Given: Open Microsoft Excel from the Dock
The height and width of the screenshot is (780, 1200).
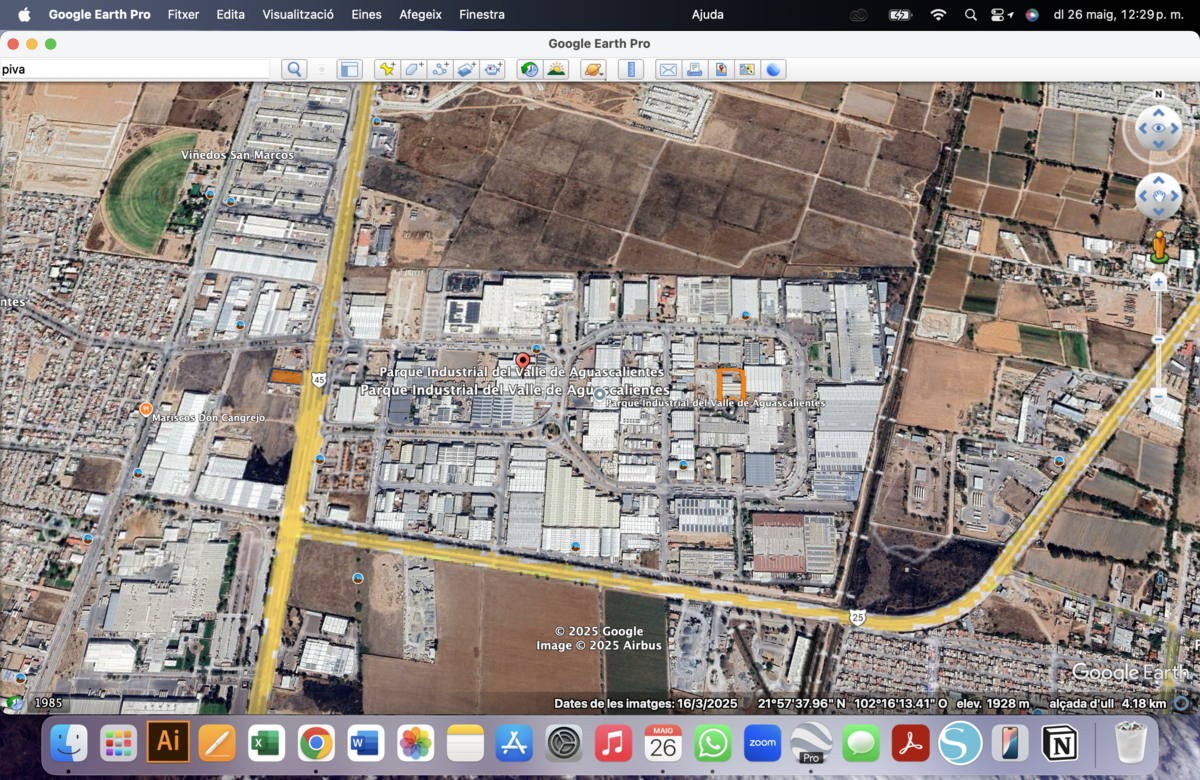Looking at the screenshot, I should point(266,743).
